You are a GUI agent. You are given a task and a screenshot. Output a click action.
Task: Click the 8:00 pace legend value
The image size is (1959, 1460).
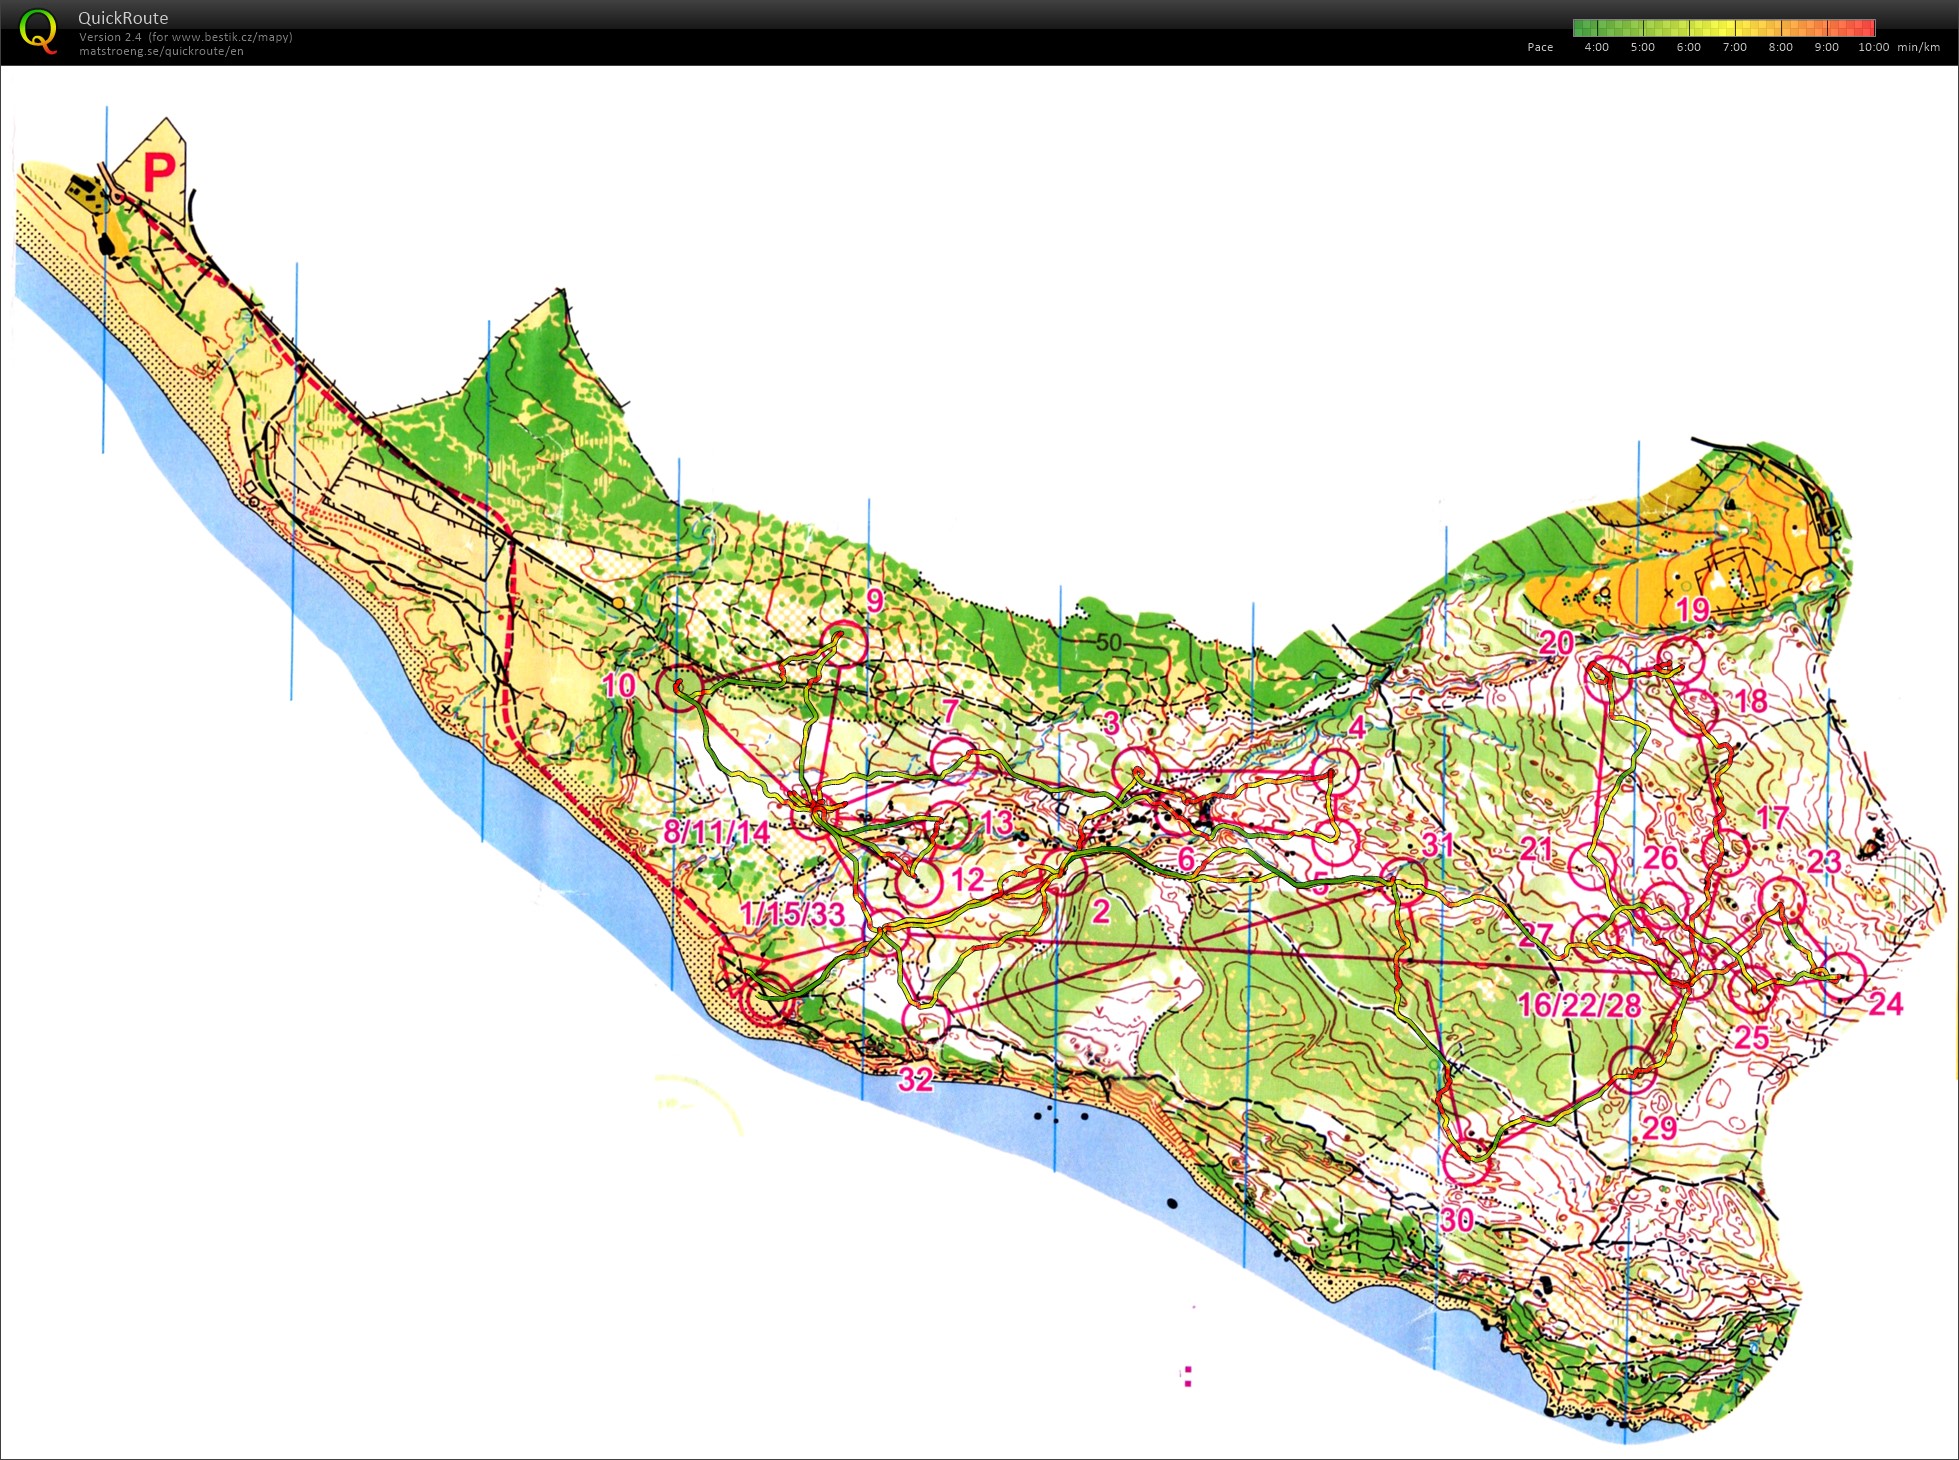tap(1780, 47)
